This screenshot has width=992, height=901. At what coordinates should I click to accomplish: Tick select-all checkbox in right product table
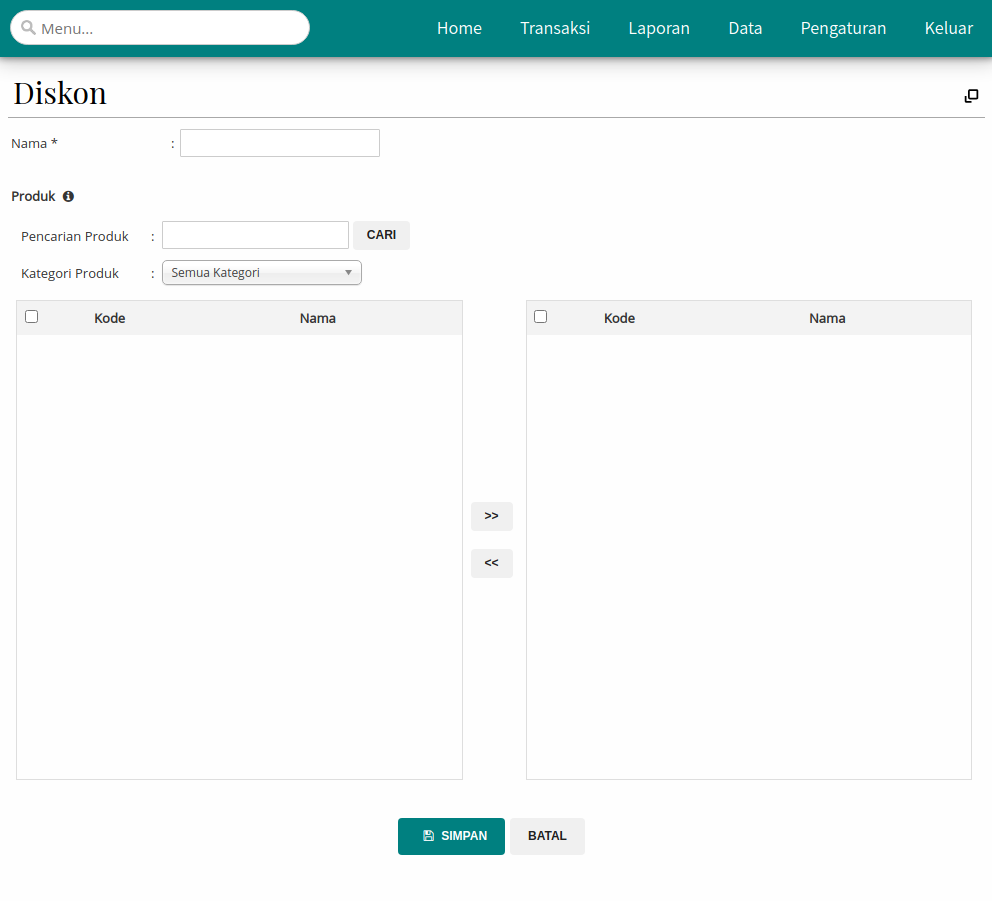541,317
